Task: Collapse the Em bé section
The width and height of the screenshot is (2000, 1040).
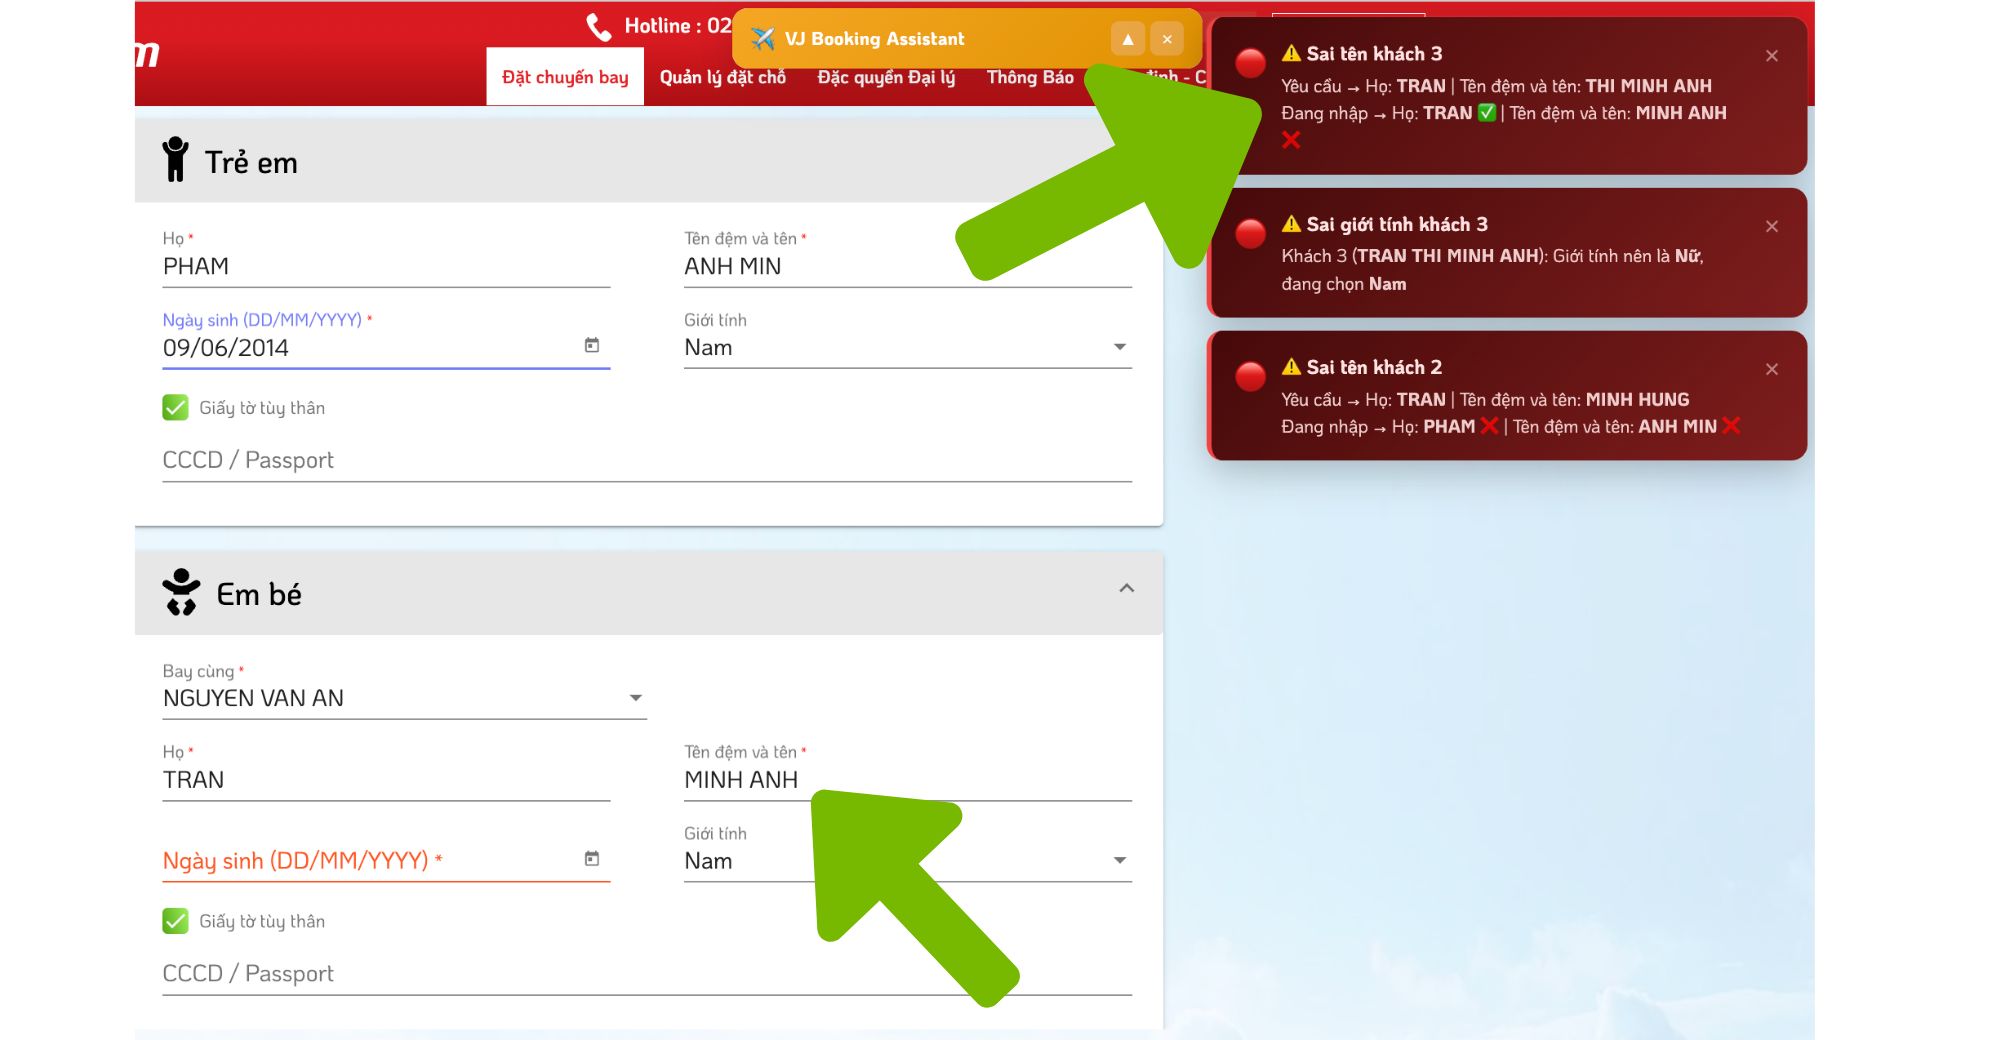Action: [x=1126, y=589]
